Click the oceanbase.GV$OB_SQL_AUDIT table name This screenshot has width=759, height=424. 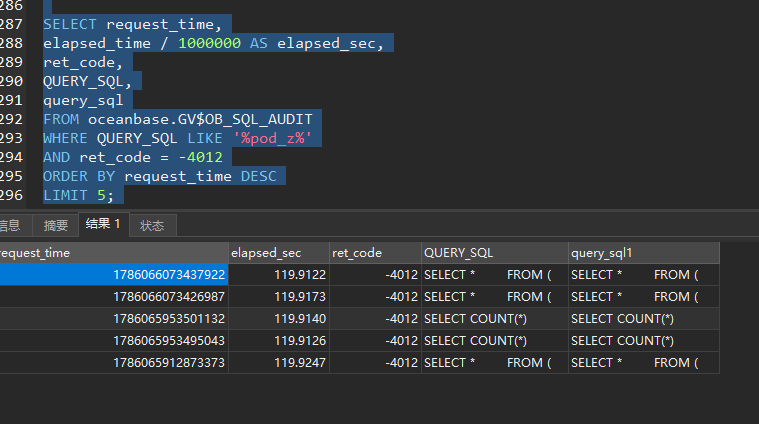[x=200, y=119]
